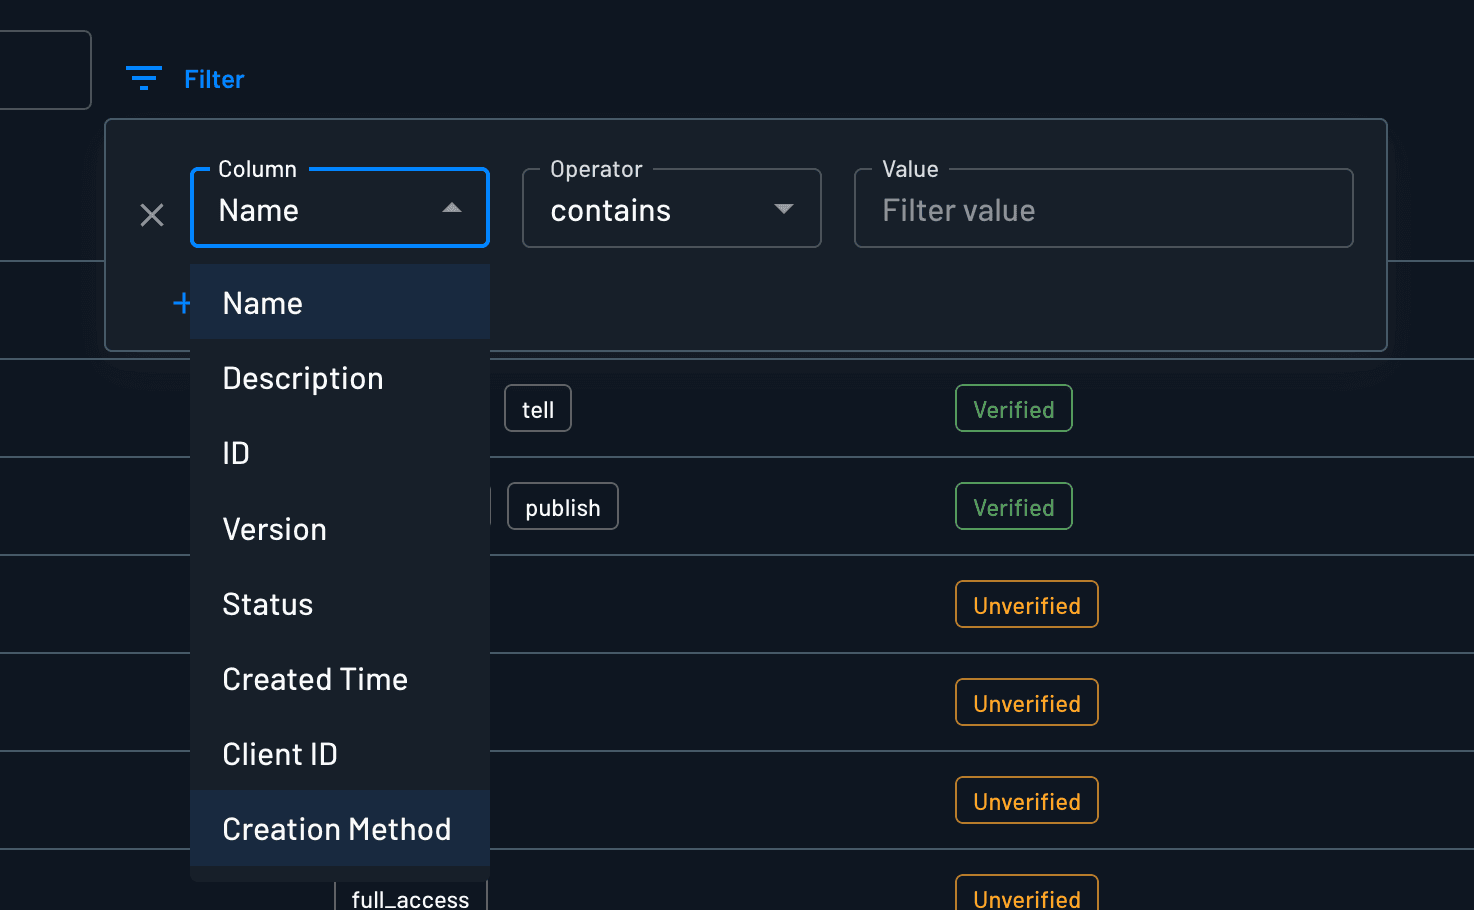Click the first Unverified status badge
This screenshot has height=910, width=1474.
[1026, 604]
